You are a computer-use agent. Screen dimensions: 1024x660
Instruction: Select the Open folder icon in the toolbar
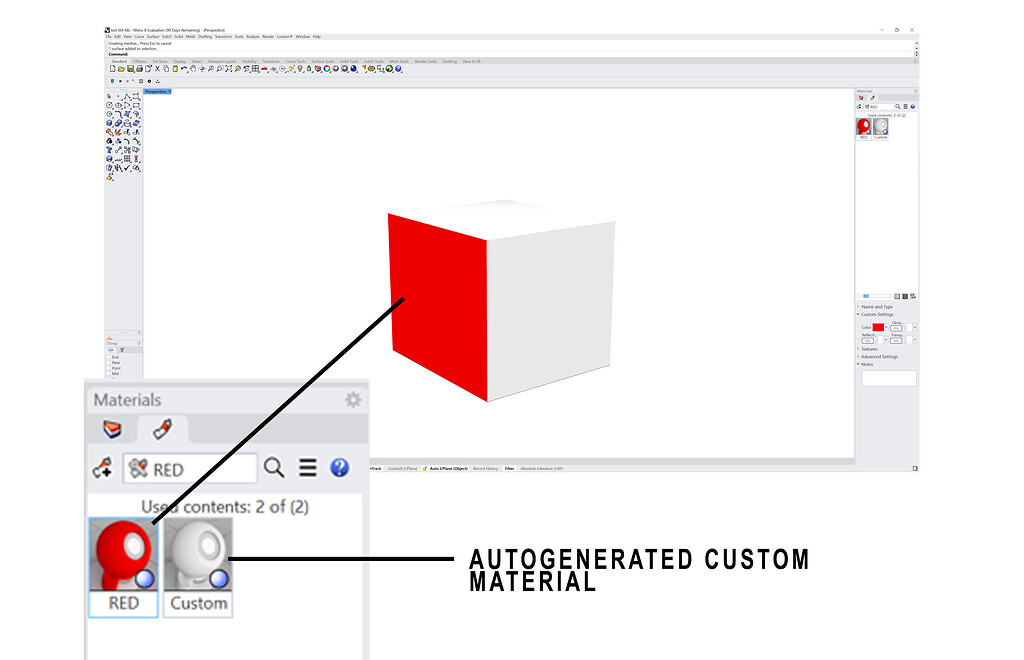click(121, 70)
